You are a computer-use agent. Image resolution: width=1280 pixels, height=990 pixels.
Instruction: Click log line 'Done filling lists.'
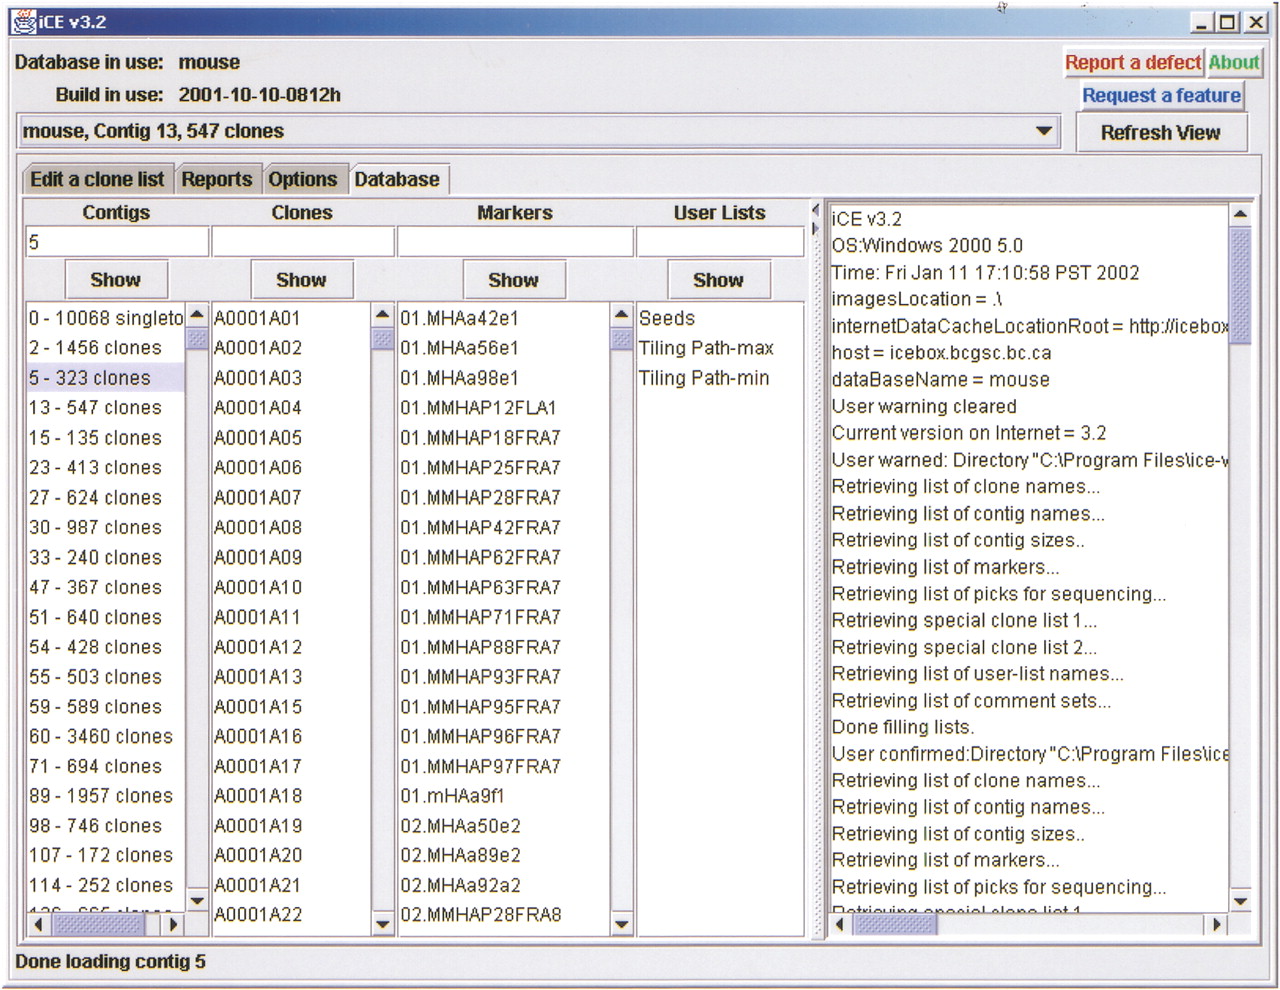[x=903, y=727]
